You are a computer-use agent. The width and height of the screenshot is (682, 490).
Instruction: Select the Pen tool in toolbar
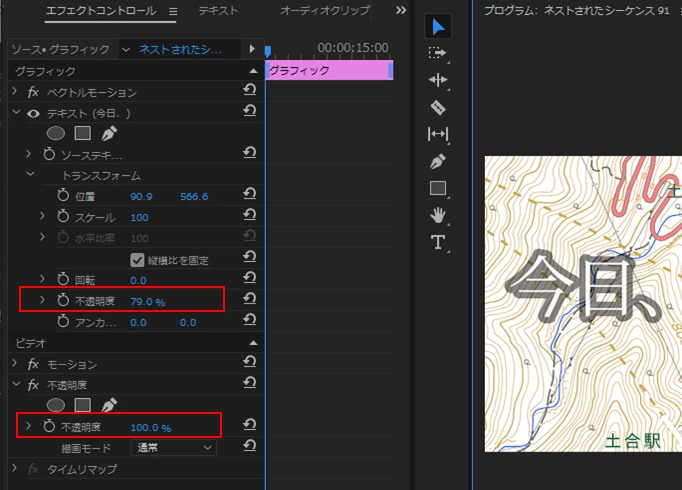(x=438, y=161)
